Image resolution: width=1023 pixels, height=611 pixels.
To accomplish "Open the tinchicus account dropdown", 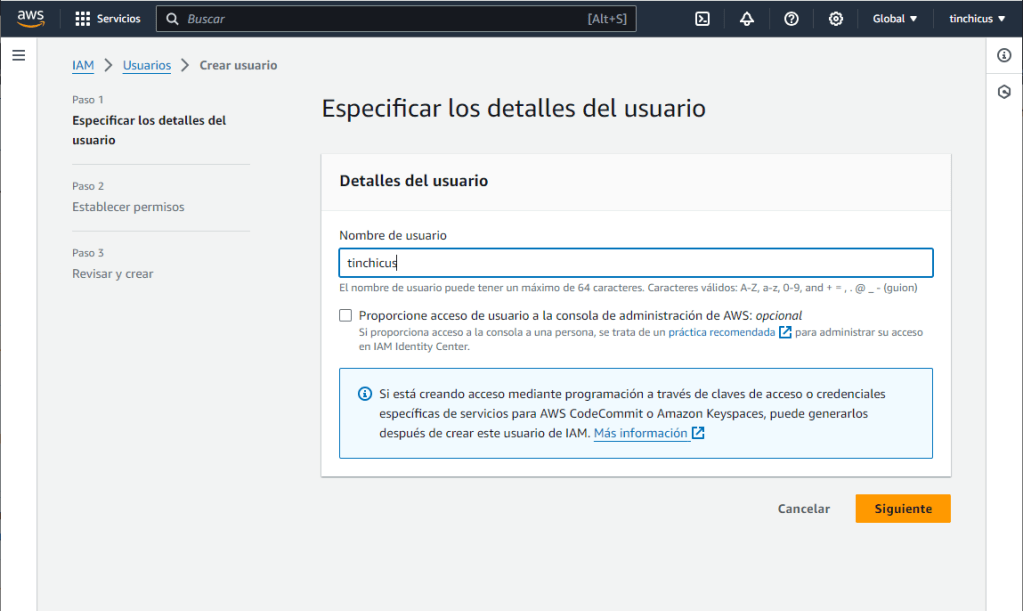I will click(977, 19).
